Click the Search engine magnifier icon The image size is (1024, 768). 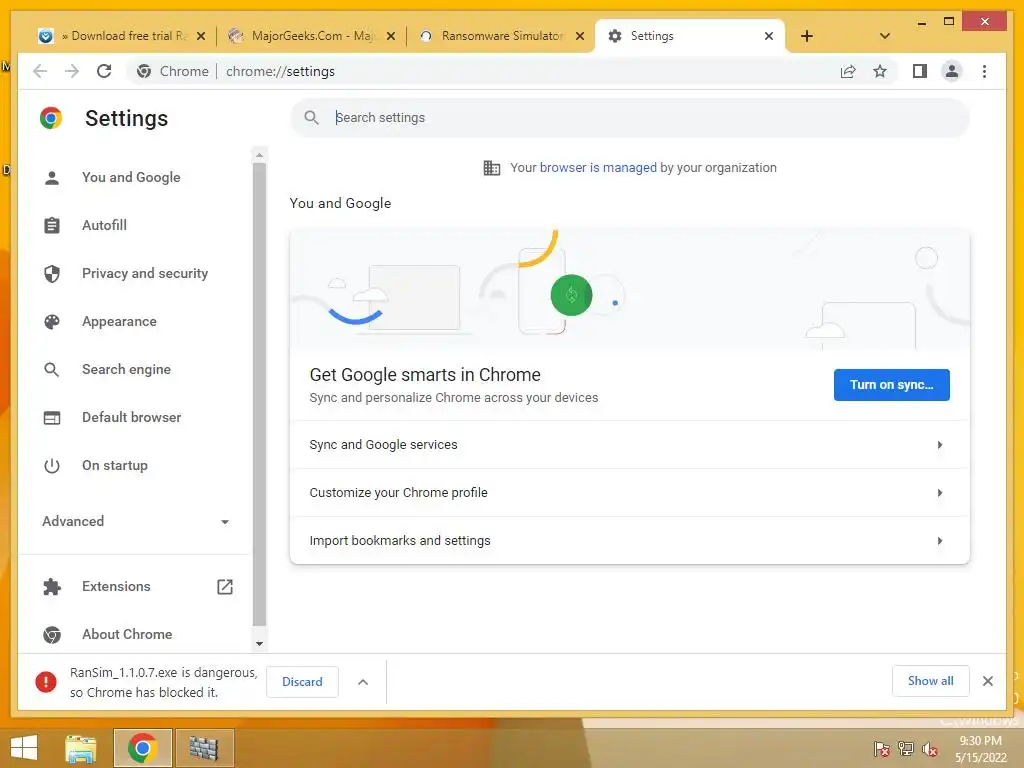(52, 370)
